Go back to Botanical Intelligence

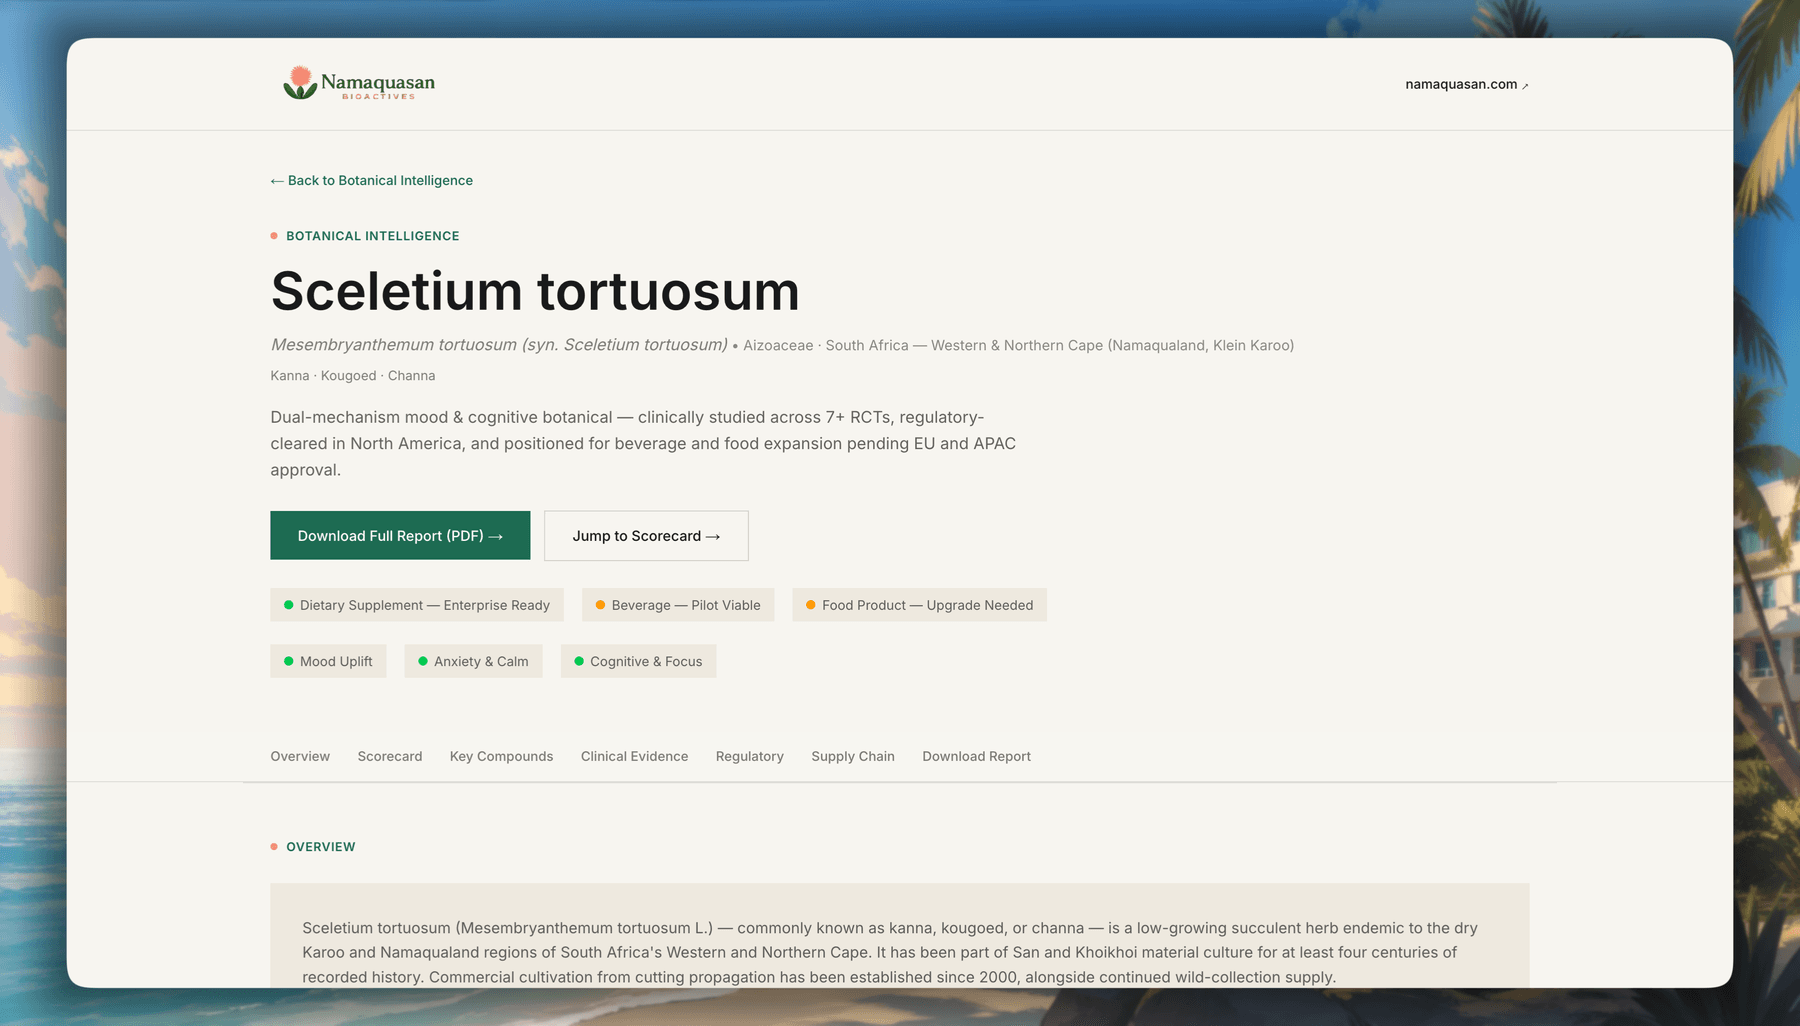click(371, 180)
